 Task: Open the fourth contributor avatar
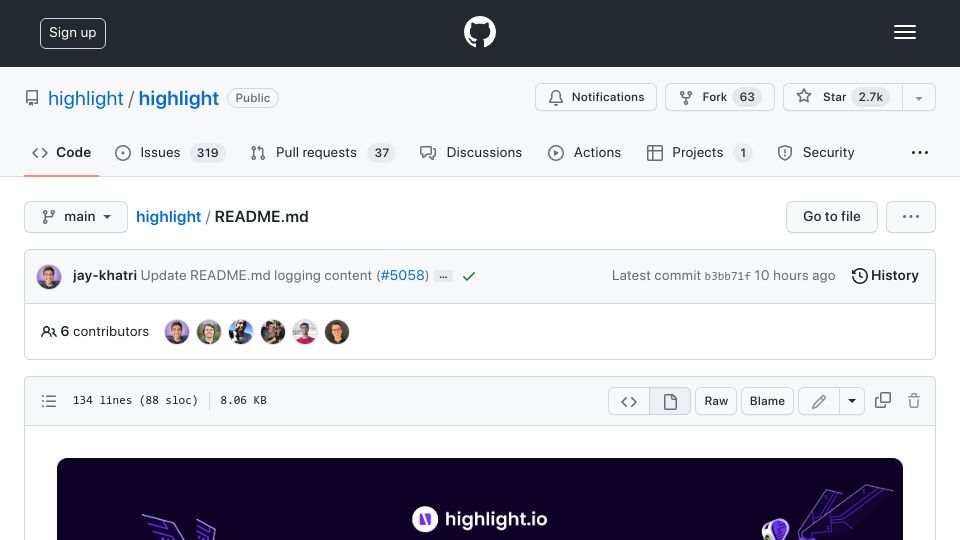(x=272, y=332)
